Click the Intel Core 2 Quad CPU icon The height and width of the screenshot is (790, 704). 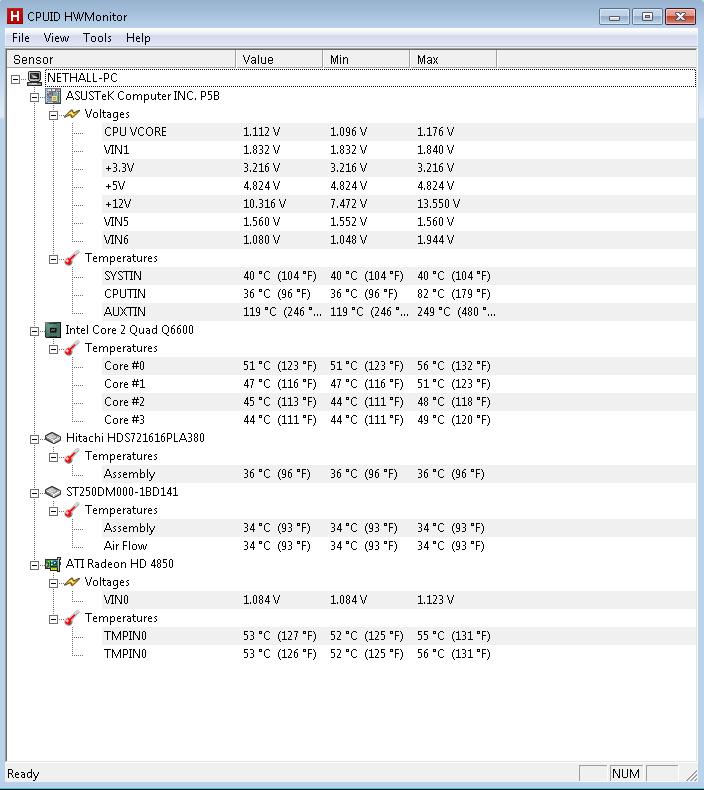click(x=53, y=330)
